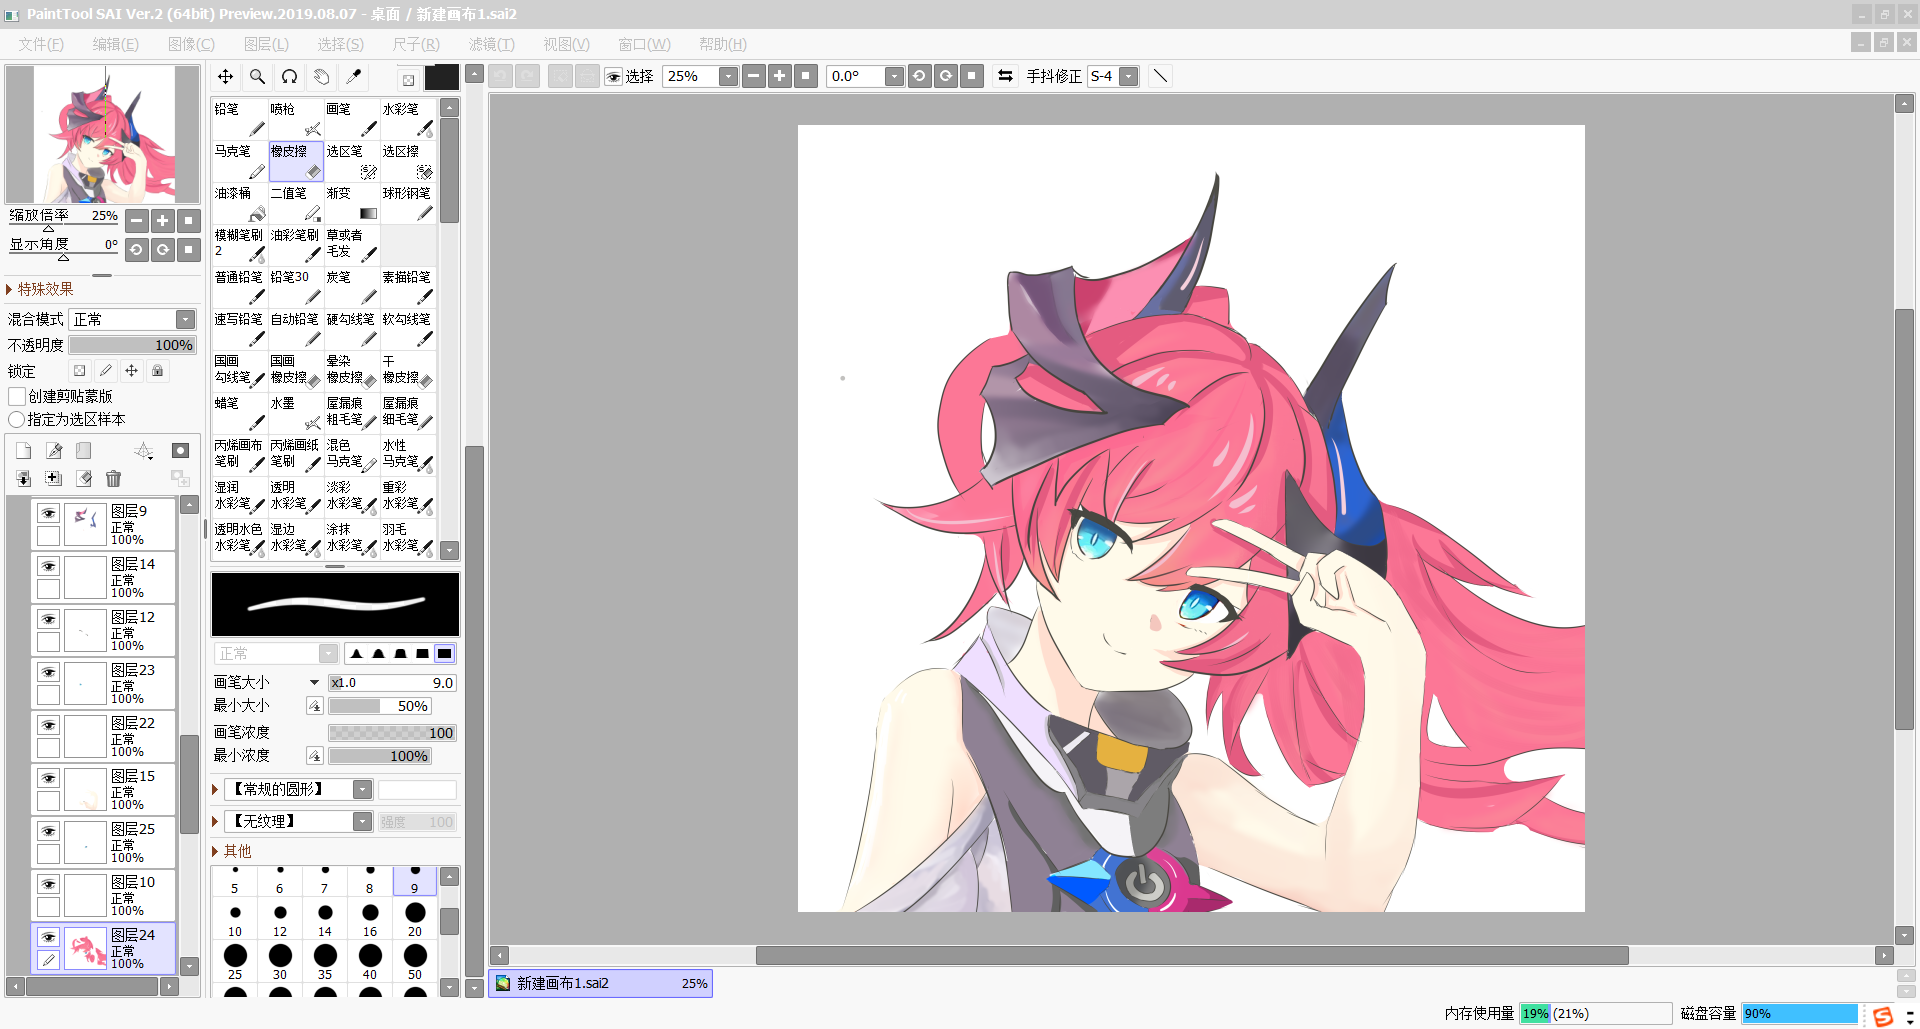1920x1029 pixels.
Task: Choose the 喷枪 airbrush tool
Action: coord(296,119)
